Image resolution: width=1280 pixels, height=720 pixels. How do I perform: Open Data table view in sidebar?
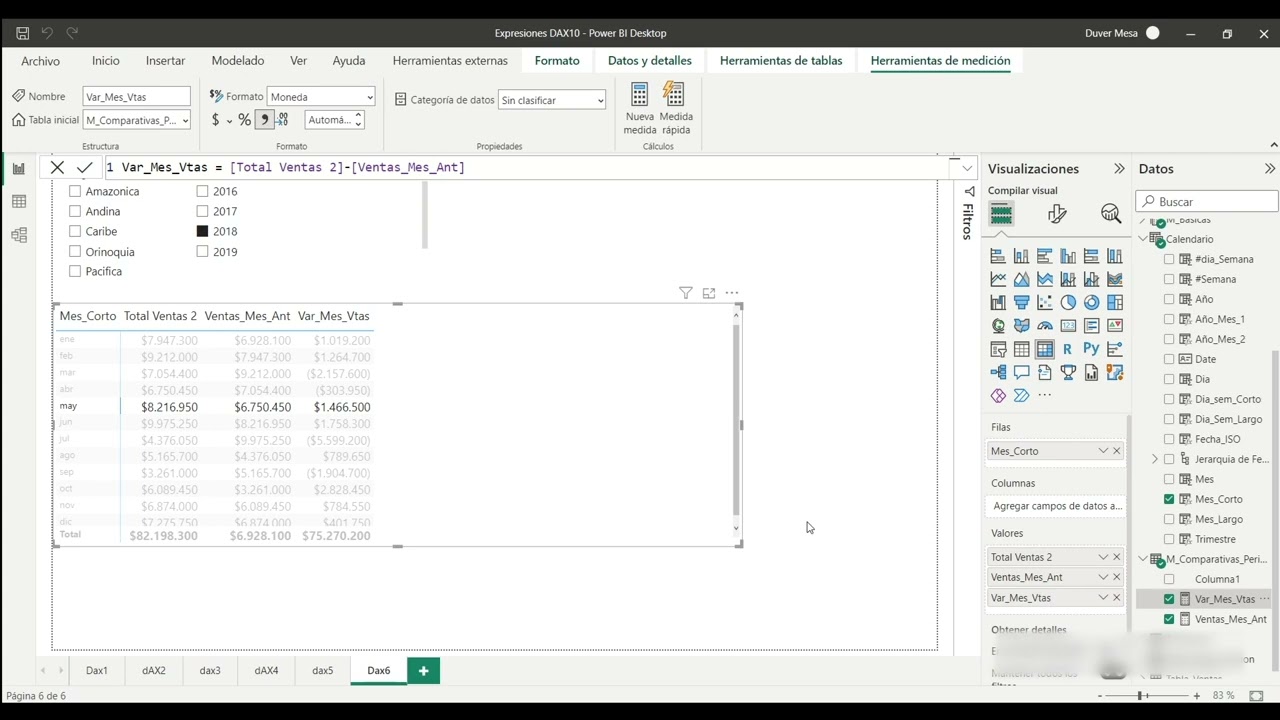point(18,202)
